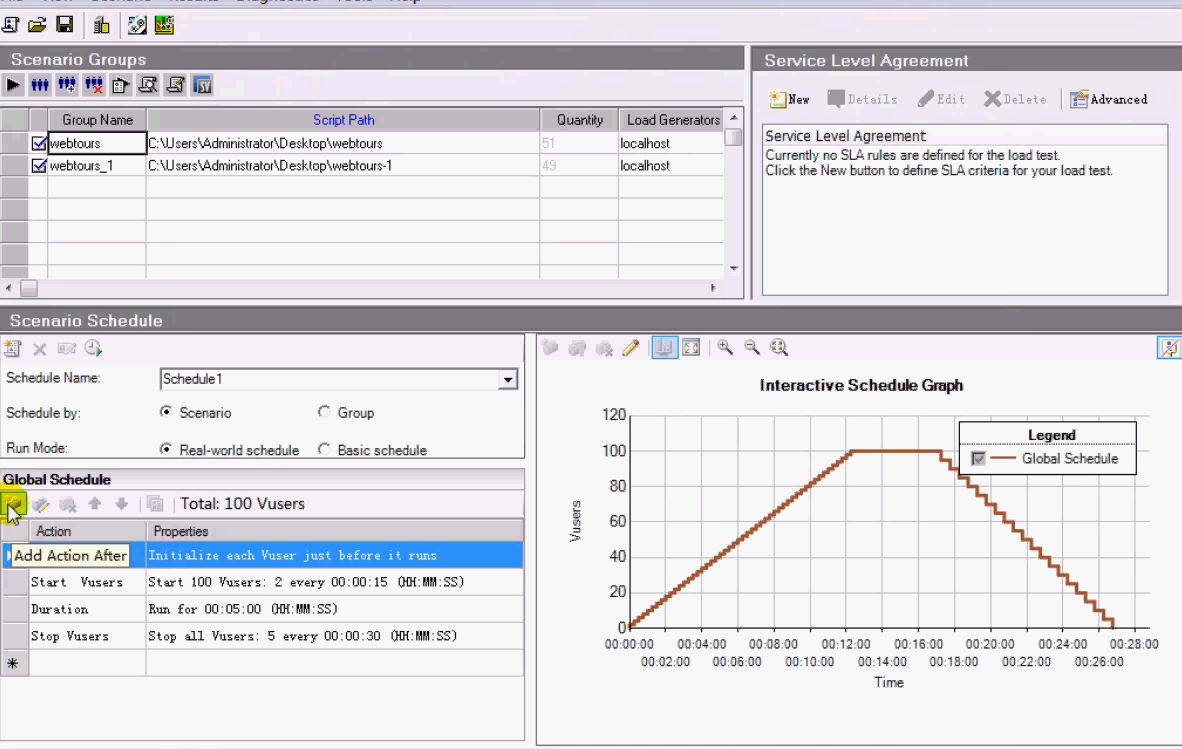Click the Load Generators column header
The height and width of the screenshot is (749, 1182).
click(x=672, y=120)
